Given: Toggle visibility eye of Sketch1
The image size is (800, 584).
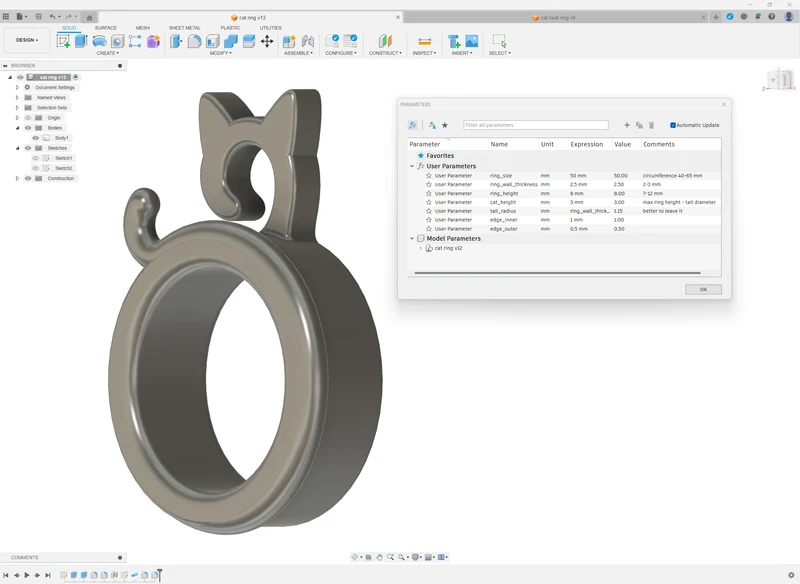Looking at the screenshot, I should pos(35,158).
